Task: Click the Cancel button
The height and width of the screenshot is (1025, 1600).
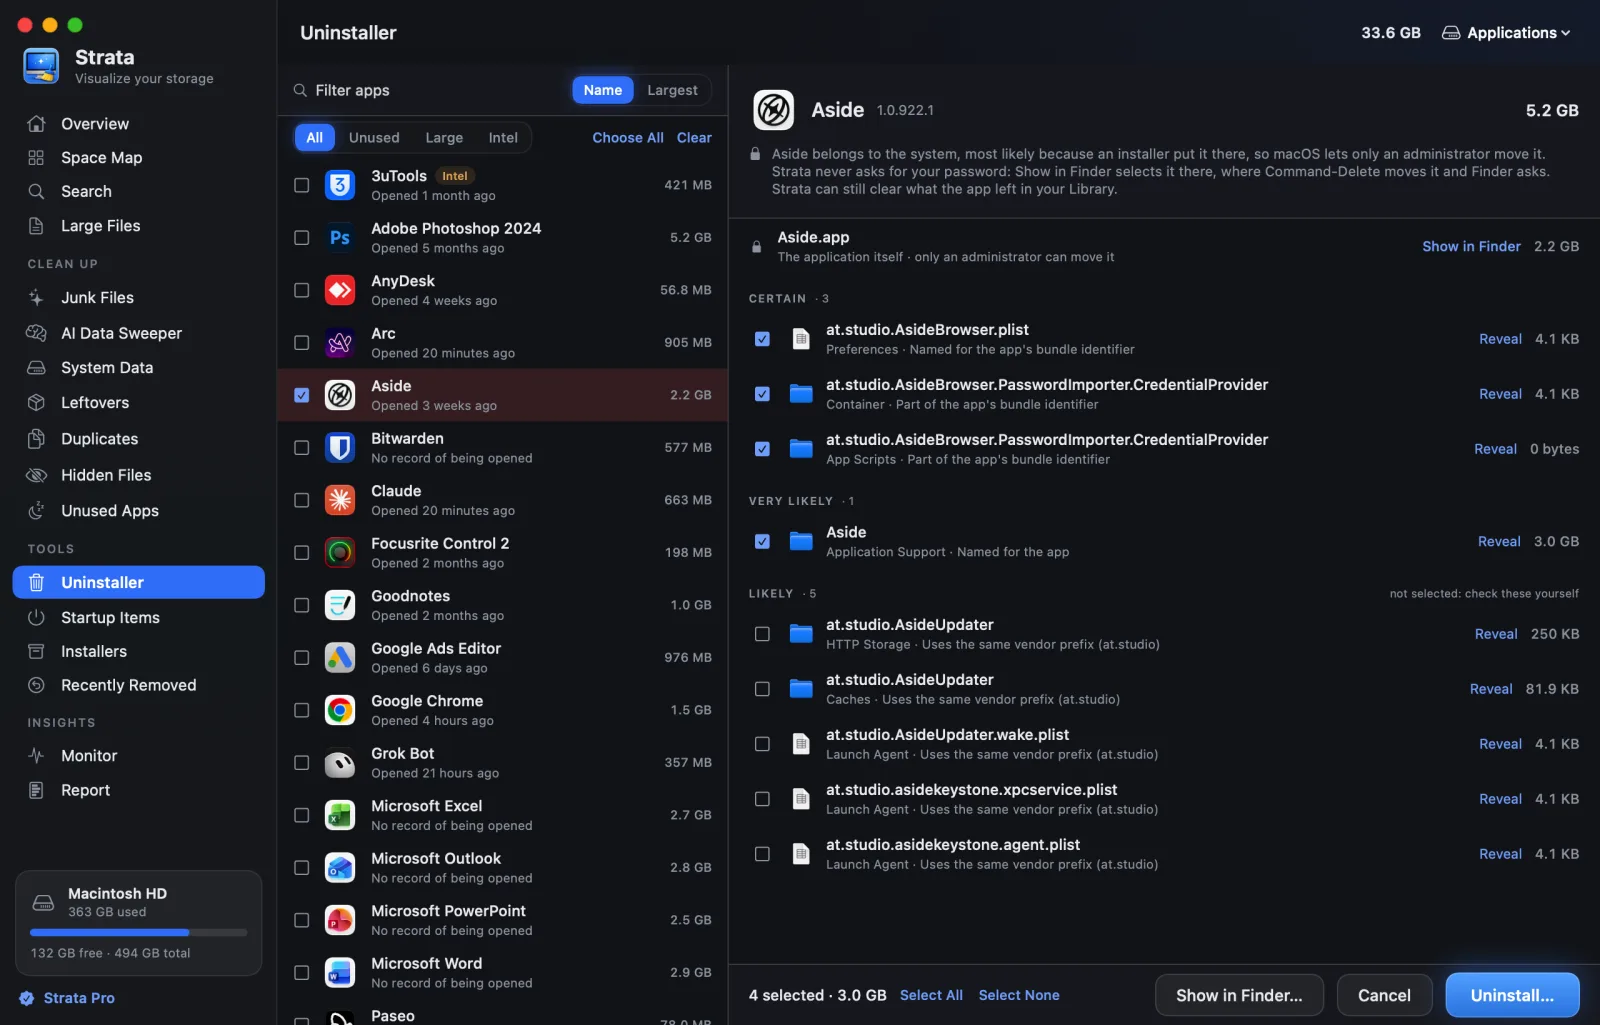Action: pos(1384,995)
